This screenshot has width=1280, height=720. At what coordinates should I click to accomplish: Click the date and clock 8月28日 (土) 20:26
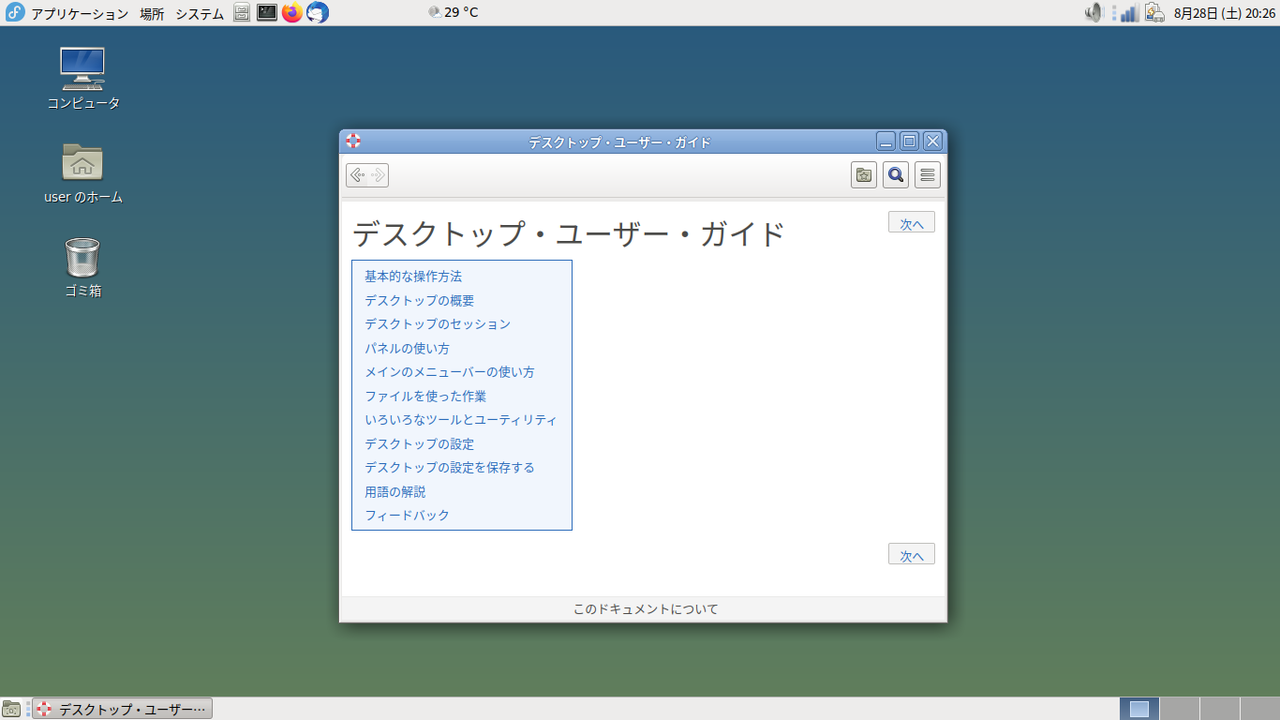(1224, 14)
